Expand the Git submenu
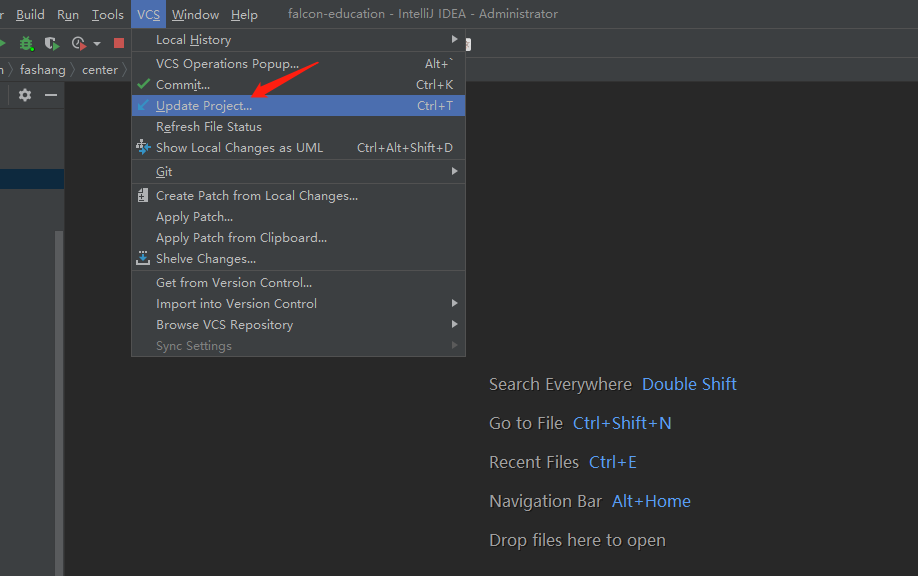This screenshot has width=918, height=576. 300,170
